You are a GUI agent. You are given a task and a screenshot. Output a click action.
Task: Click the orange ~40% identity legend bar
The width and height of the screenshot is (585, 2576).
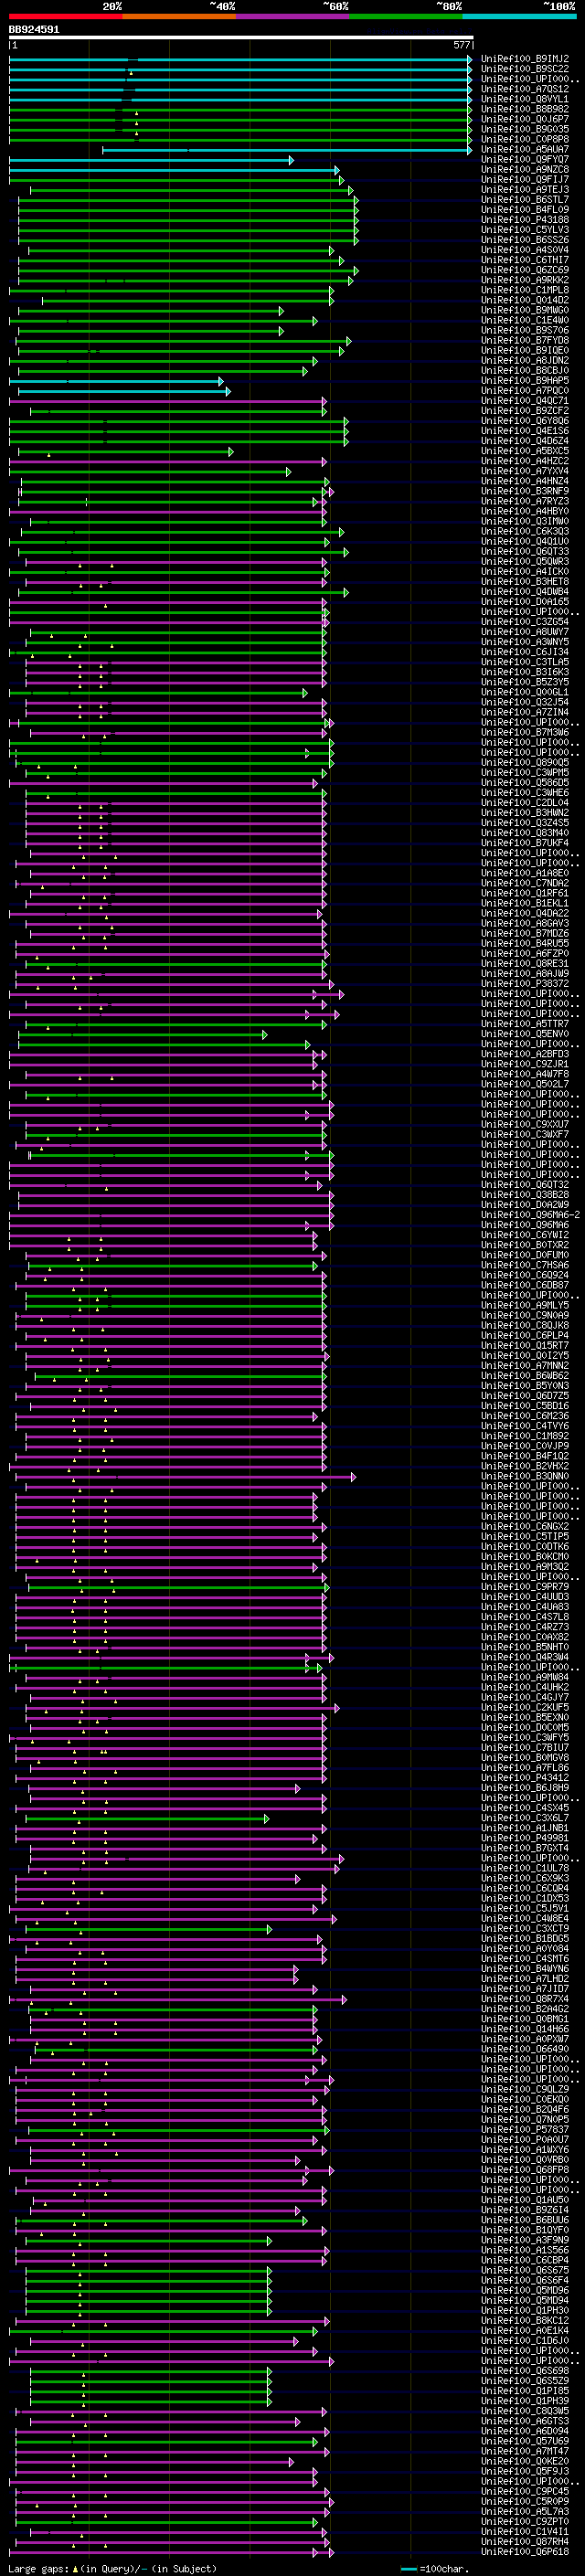[179, 16]
